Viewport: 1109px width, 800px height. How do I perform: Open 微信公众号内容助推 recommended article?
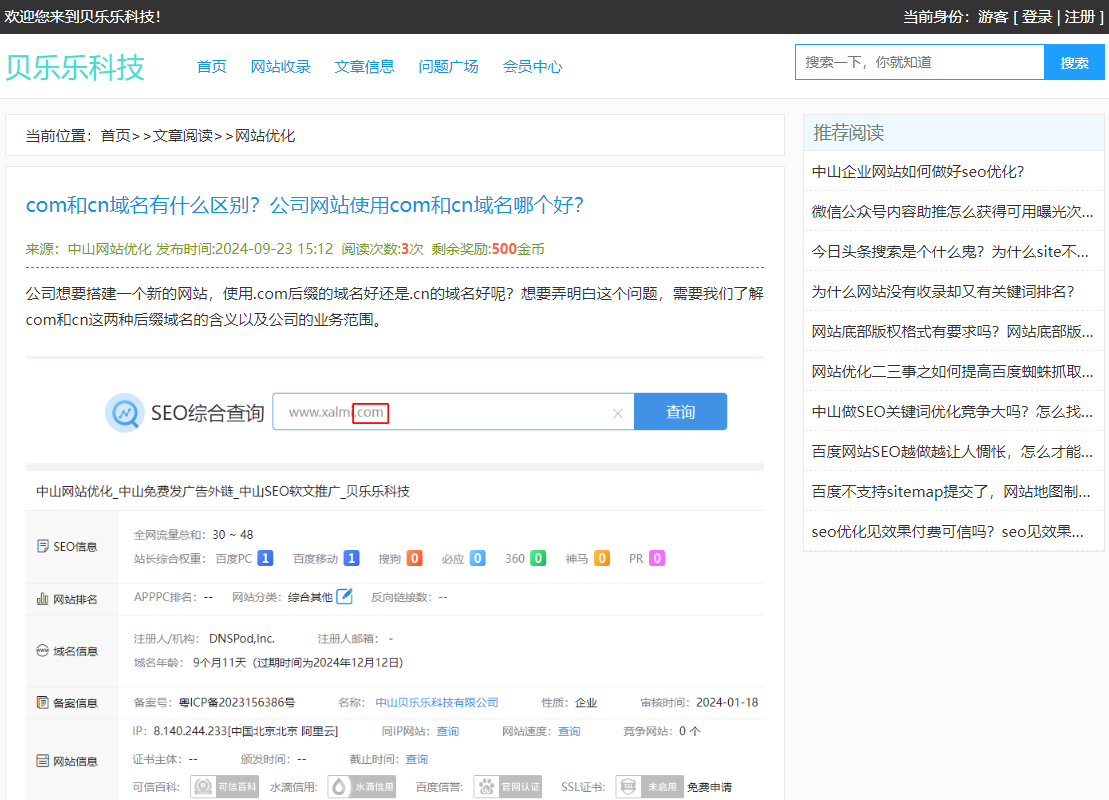click(952, 211)
